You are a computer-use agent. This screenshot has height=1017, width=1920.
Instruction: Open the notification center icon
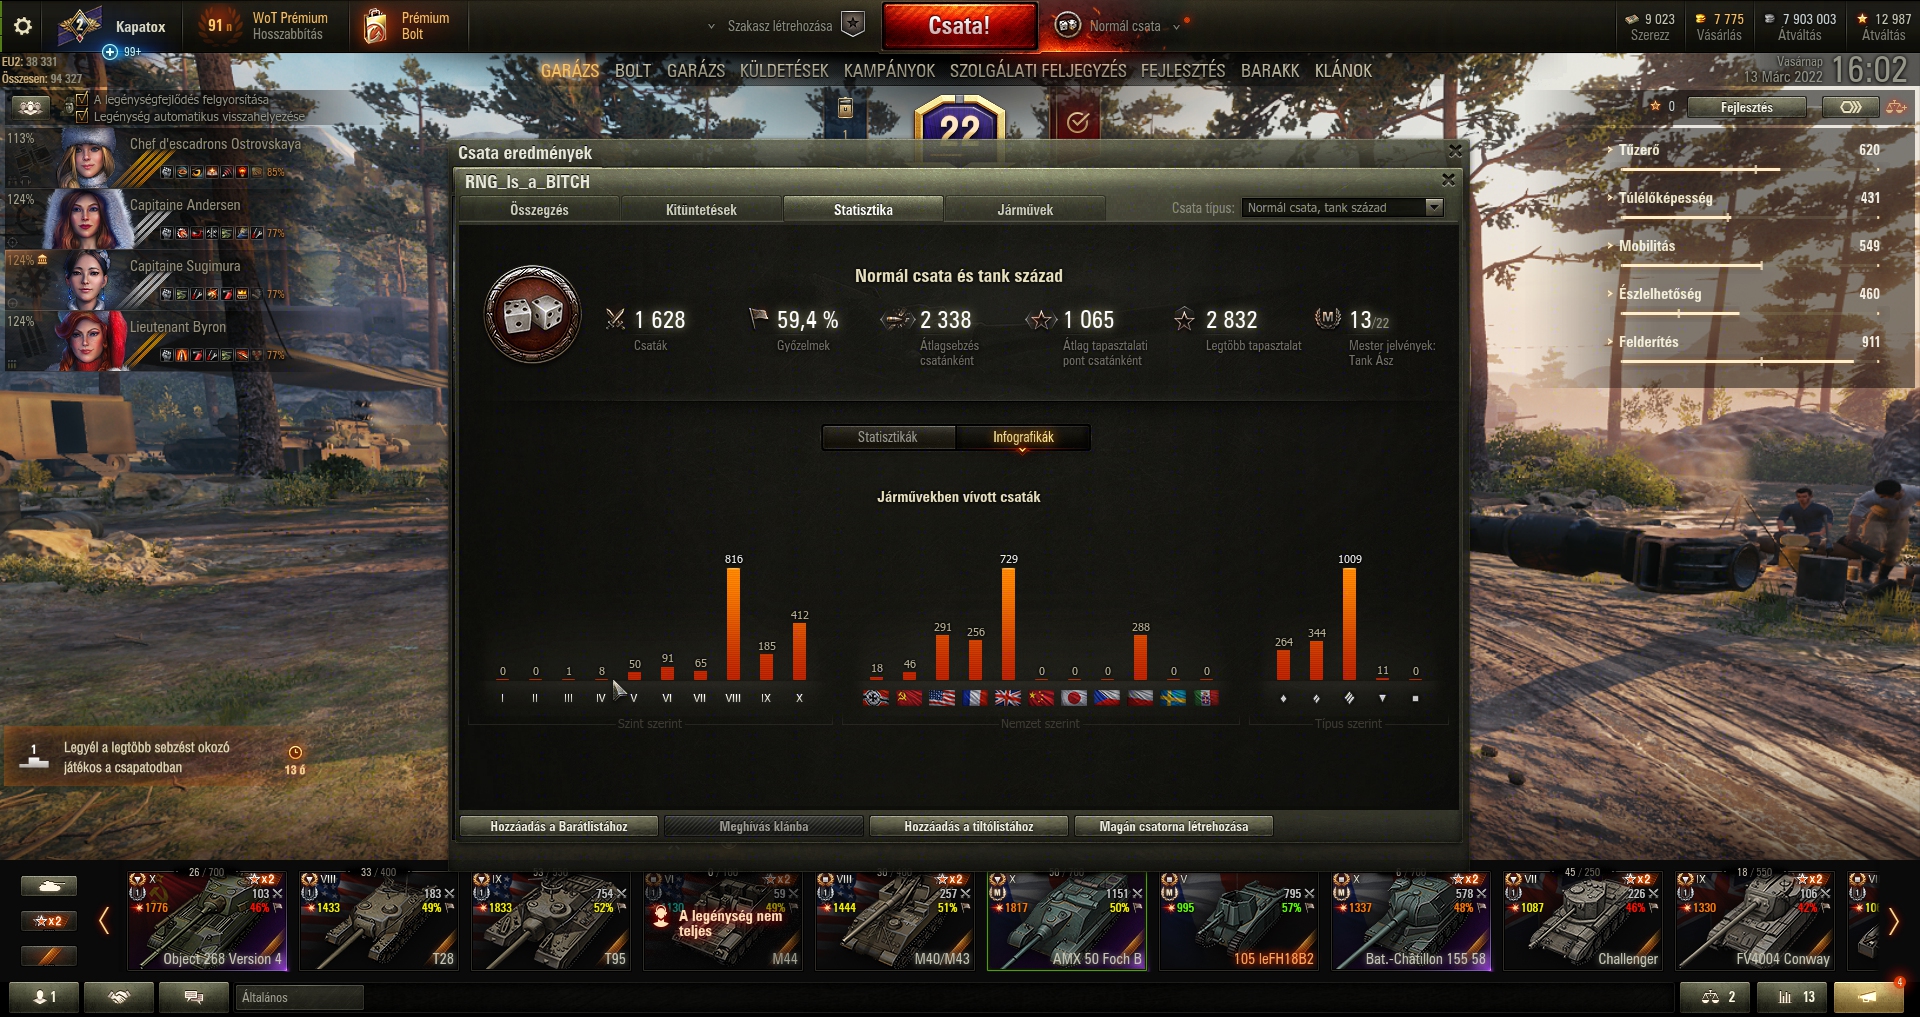point(1867,997)
